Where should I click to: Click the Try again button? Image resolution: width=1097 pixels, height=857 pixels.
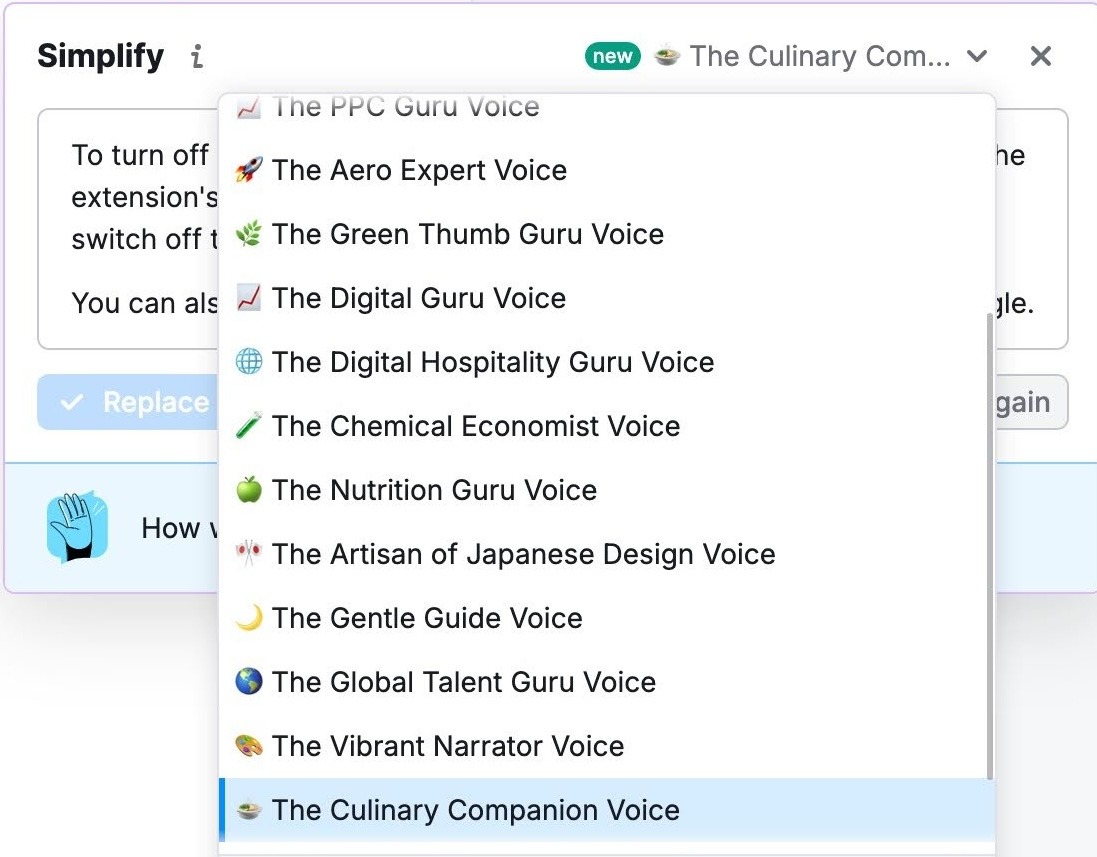click(x=1021, y=402)
